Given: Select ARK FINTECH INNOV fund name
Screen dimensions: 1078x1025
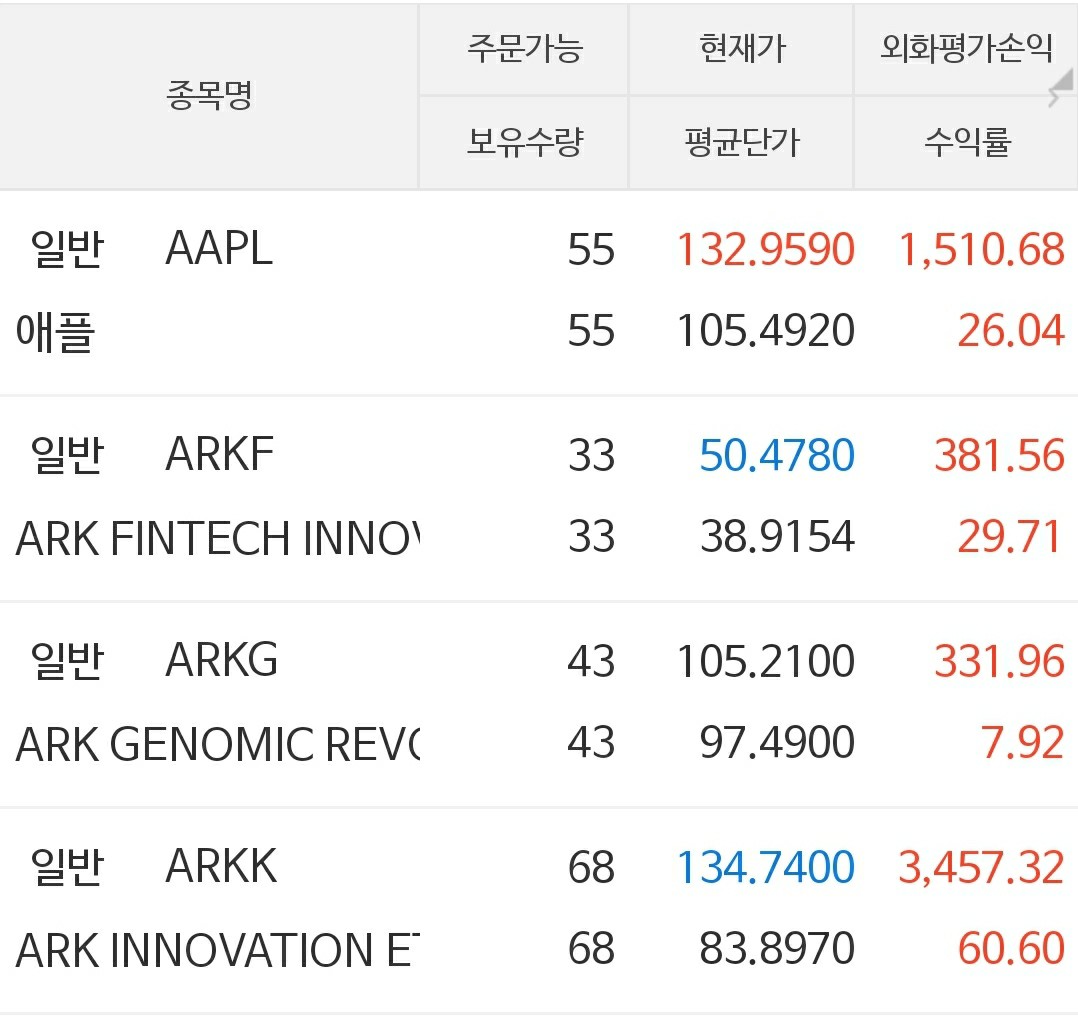Looking at the screenshot, I should coord(218,538).
